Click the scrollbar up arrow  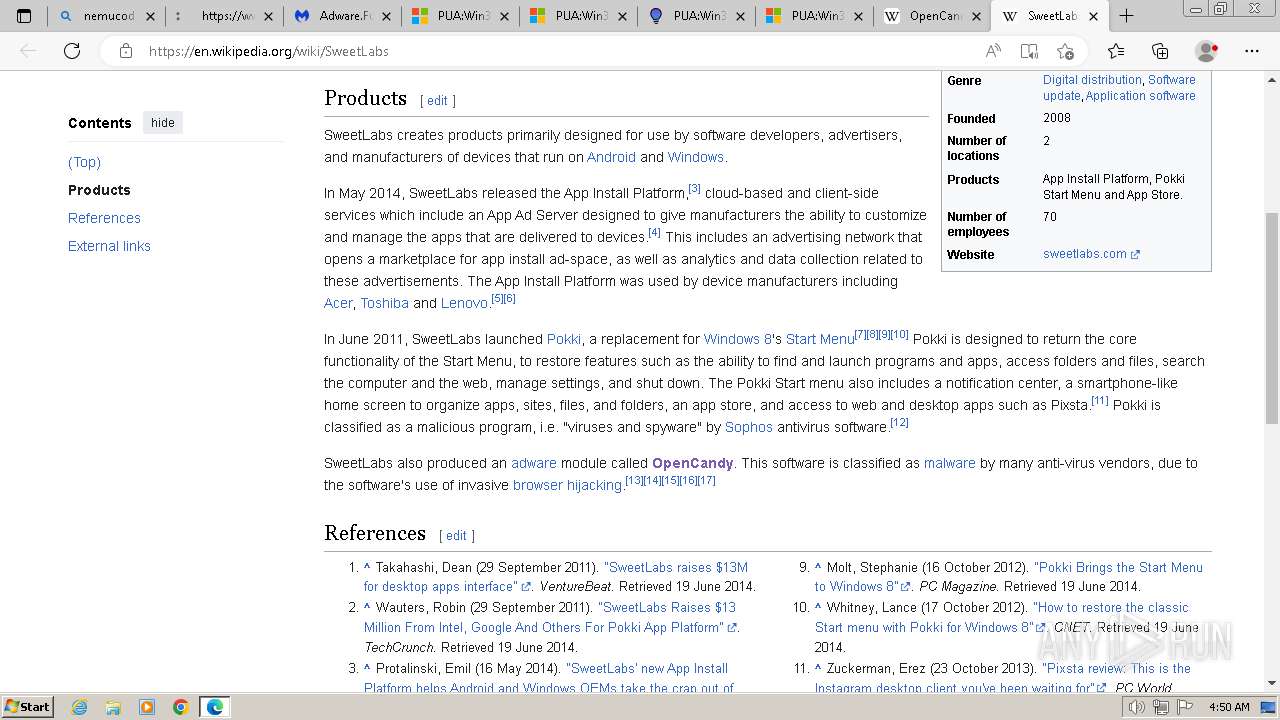click(x=1272, y=79)
